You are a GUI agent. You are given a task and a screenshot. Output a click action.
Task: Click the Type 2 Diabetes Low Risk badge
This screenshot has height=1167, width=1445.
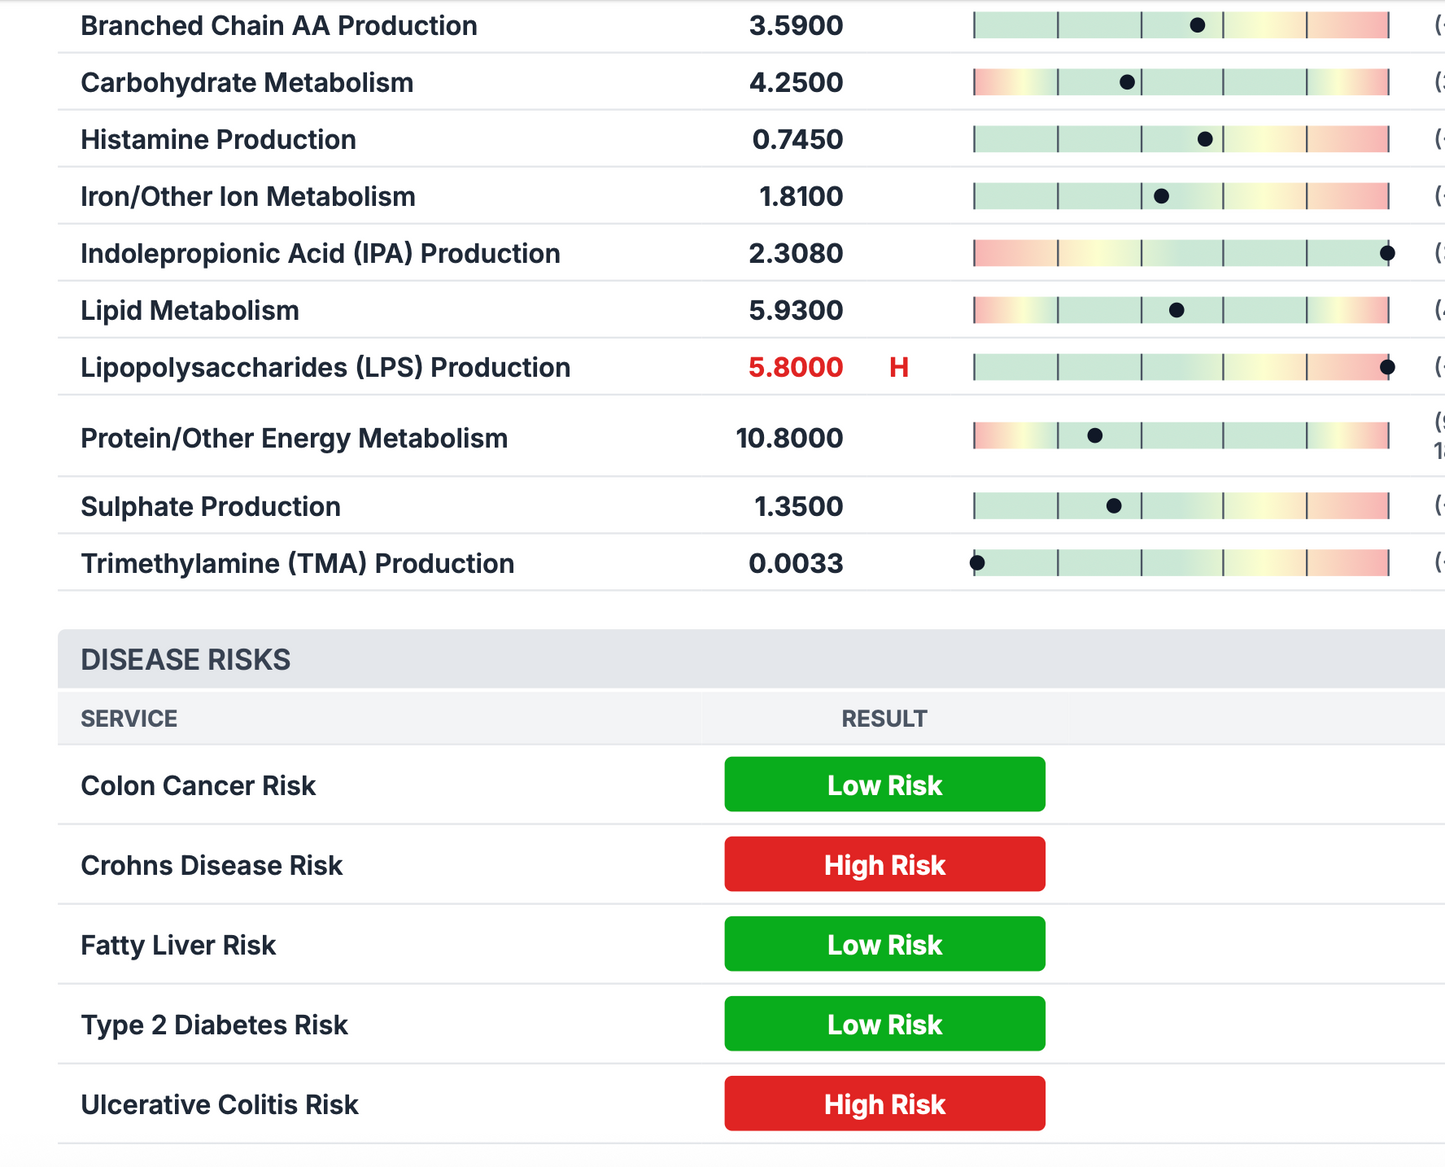click(x=884, y=1025)
